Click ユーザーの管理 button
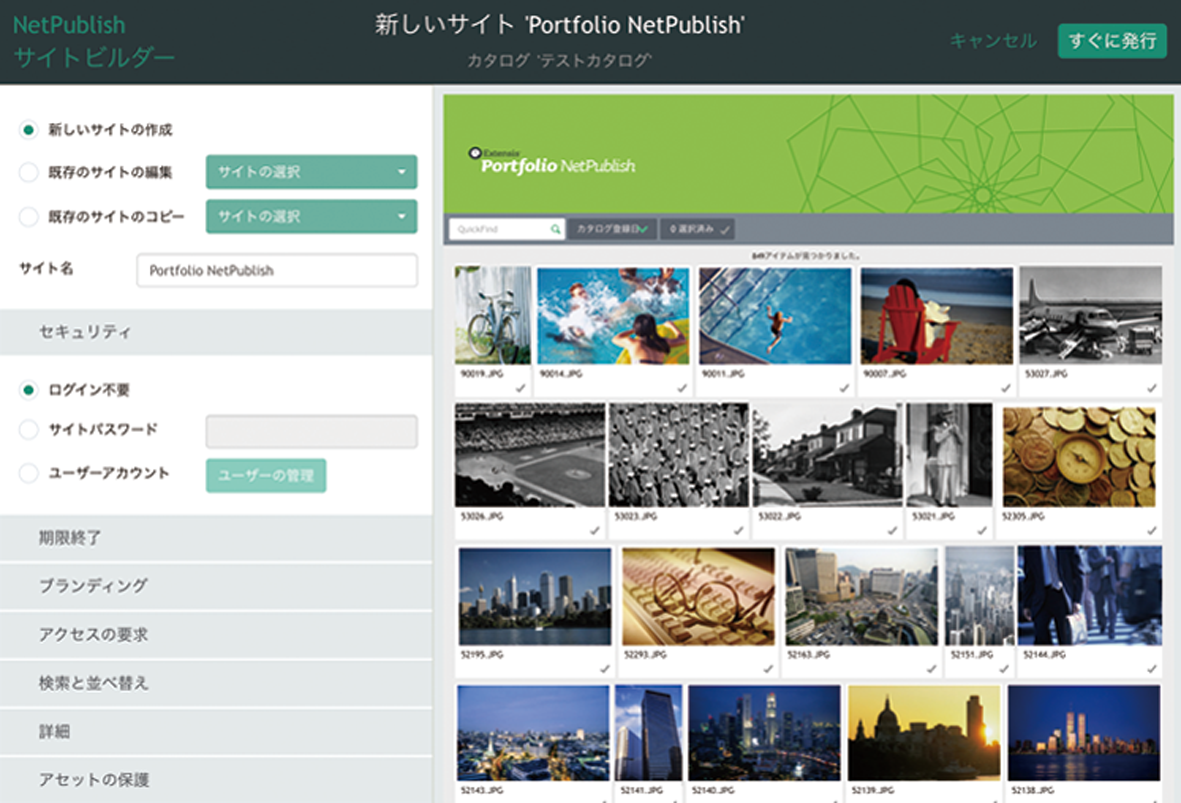Image resolution: width=1181 pixels, height=803 pixels. coord(266,475)
